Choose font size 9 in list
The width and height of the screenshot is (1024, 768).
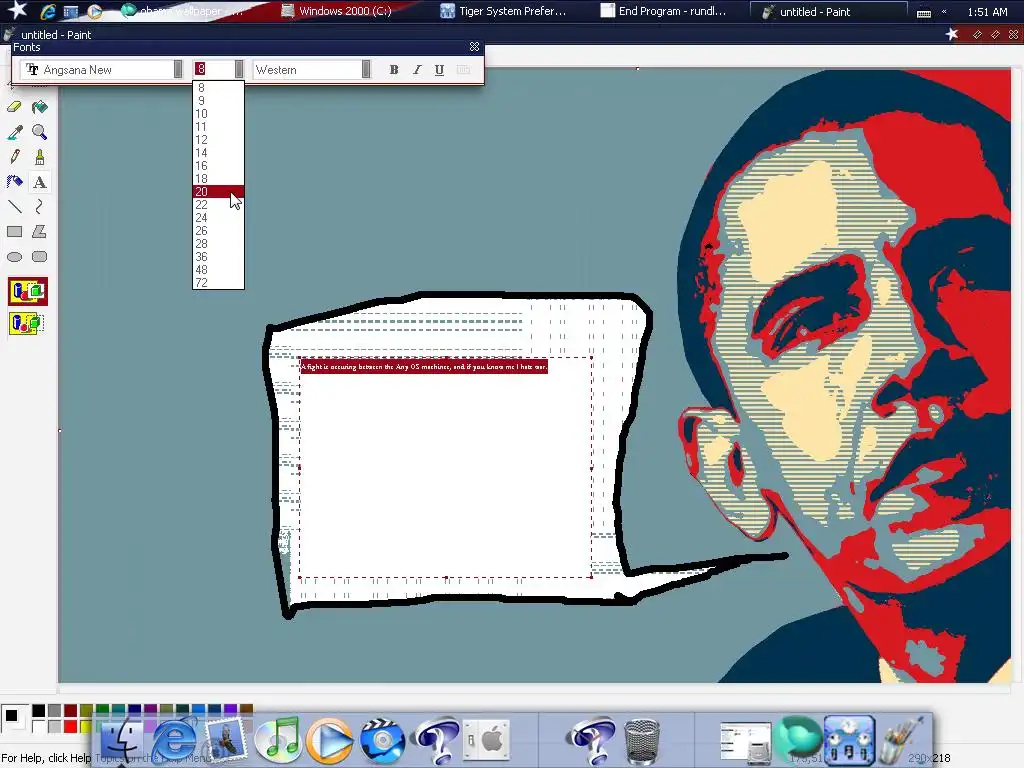218,101
